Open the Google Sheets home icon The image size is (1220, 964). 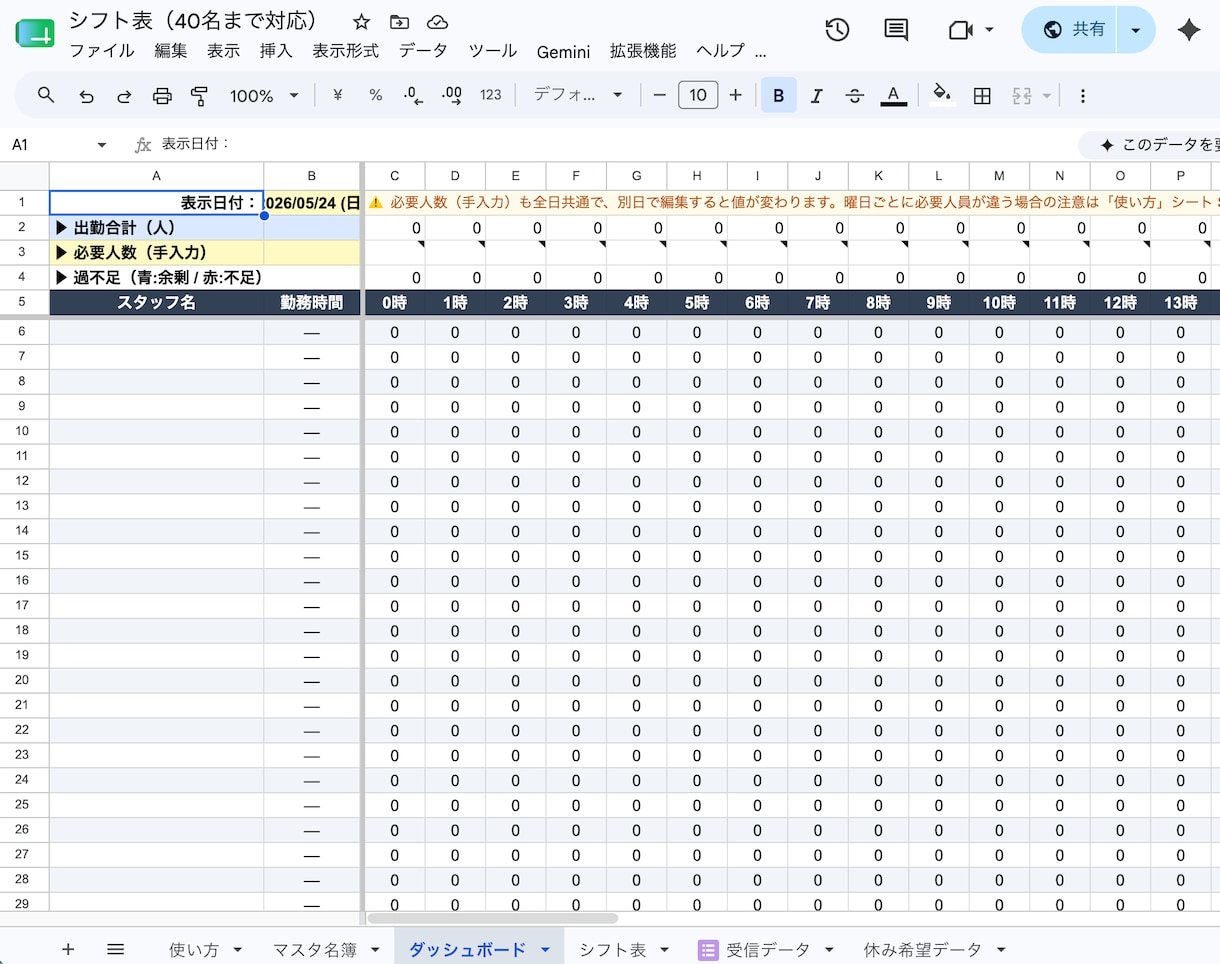point(35,33)
